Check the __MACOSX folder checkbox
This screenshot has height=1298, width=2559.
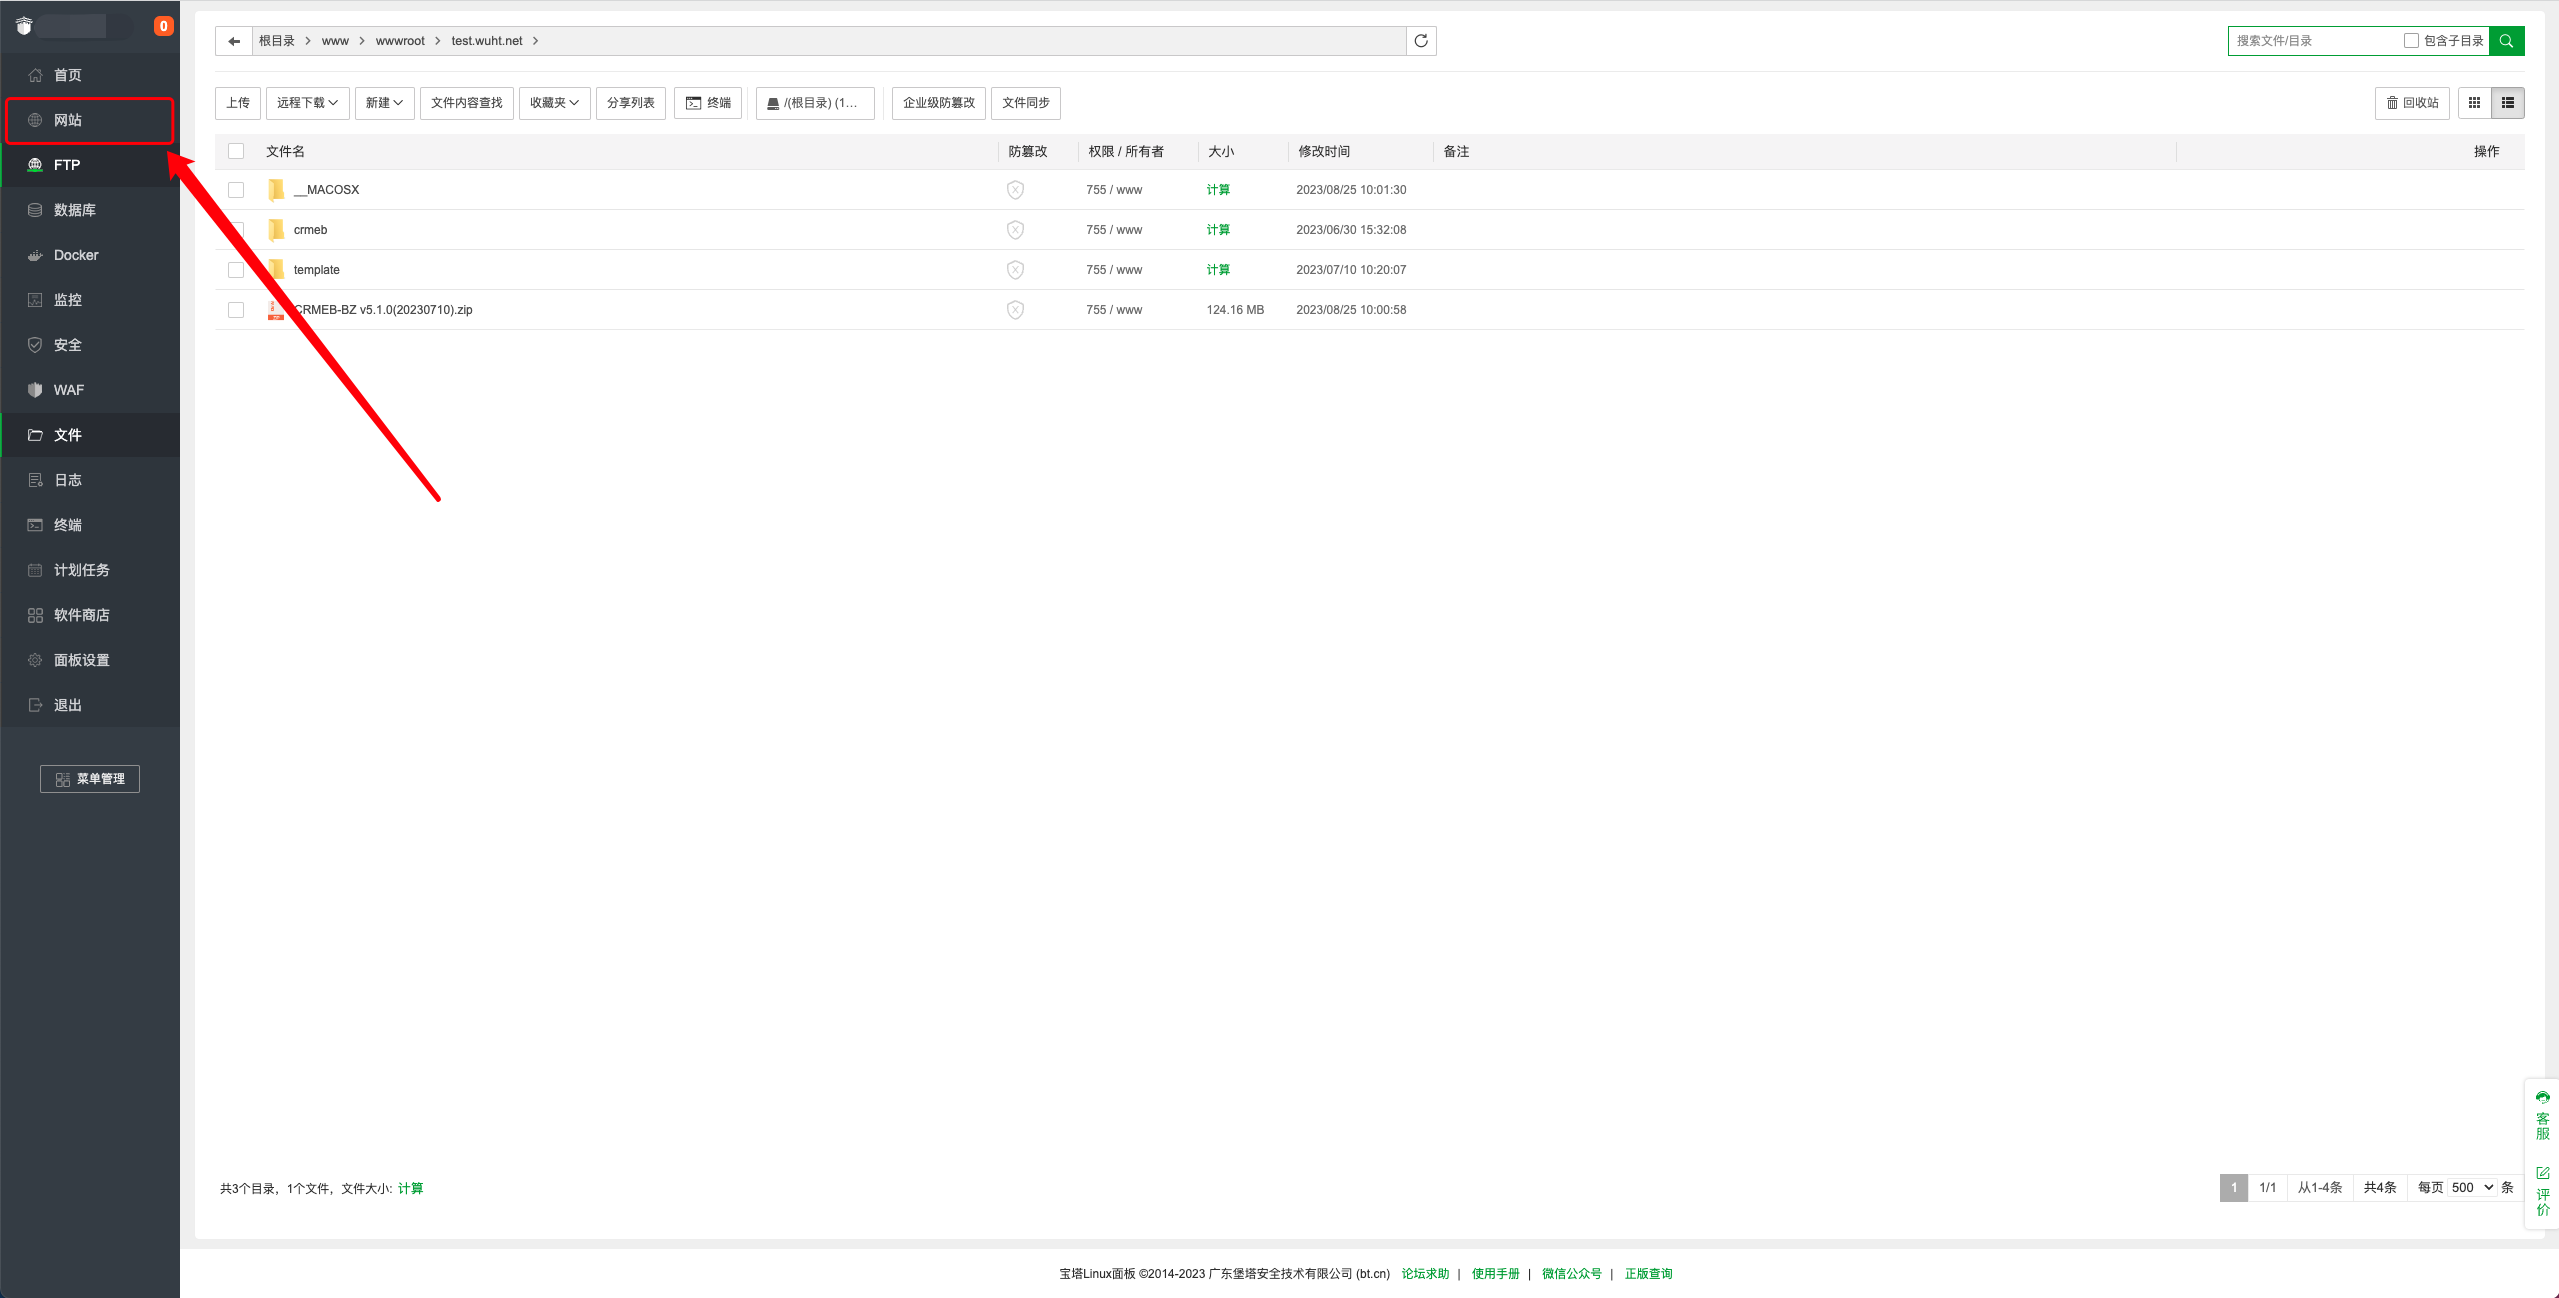[236, 190]
